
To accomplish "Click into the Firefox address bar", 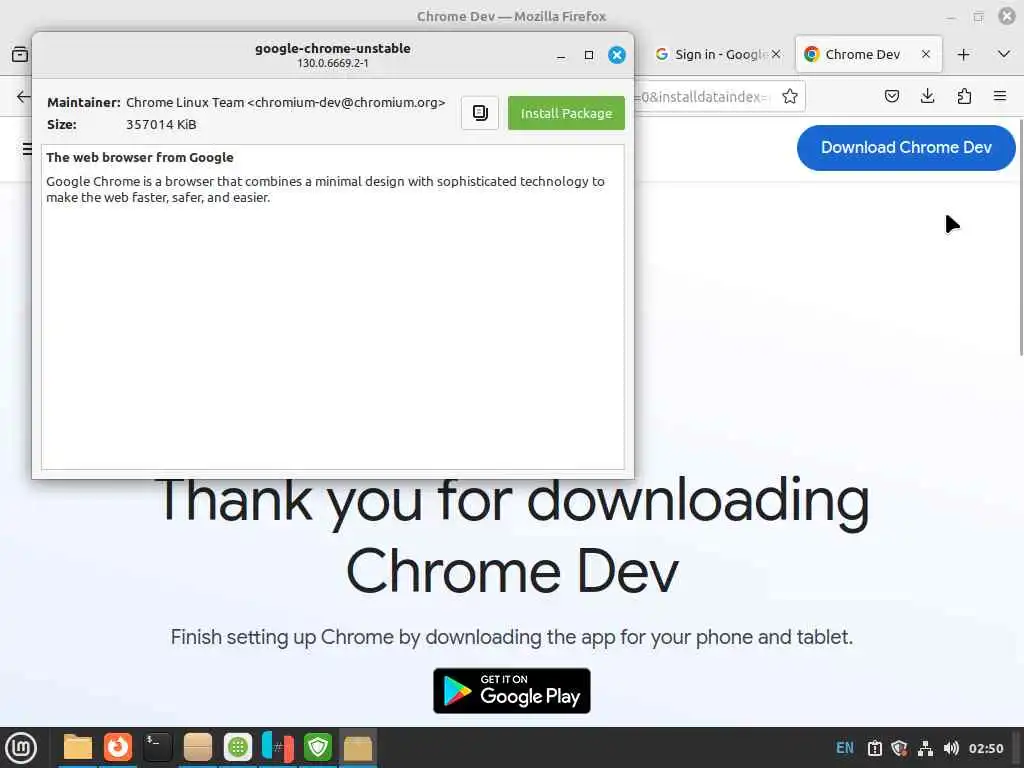I will click(705, 97).
